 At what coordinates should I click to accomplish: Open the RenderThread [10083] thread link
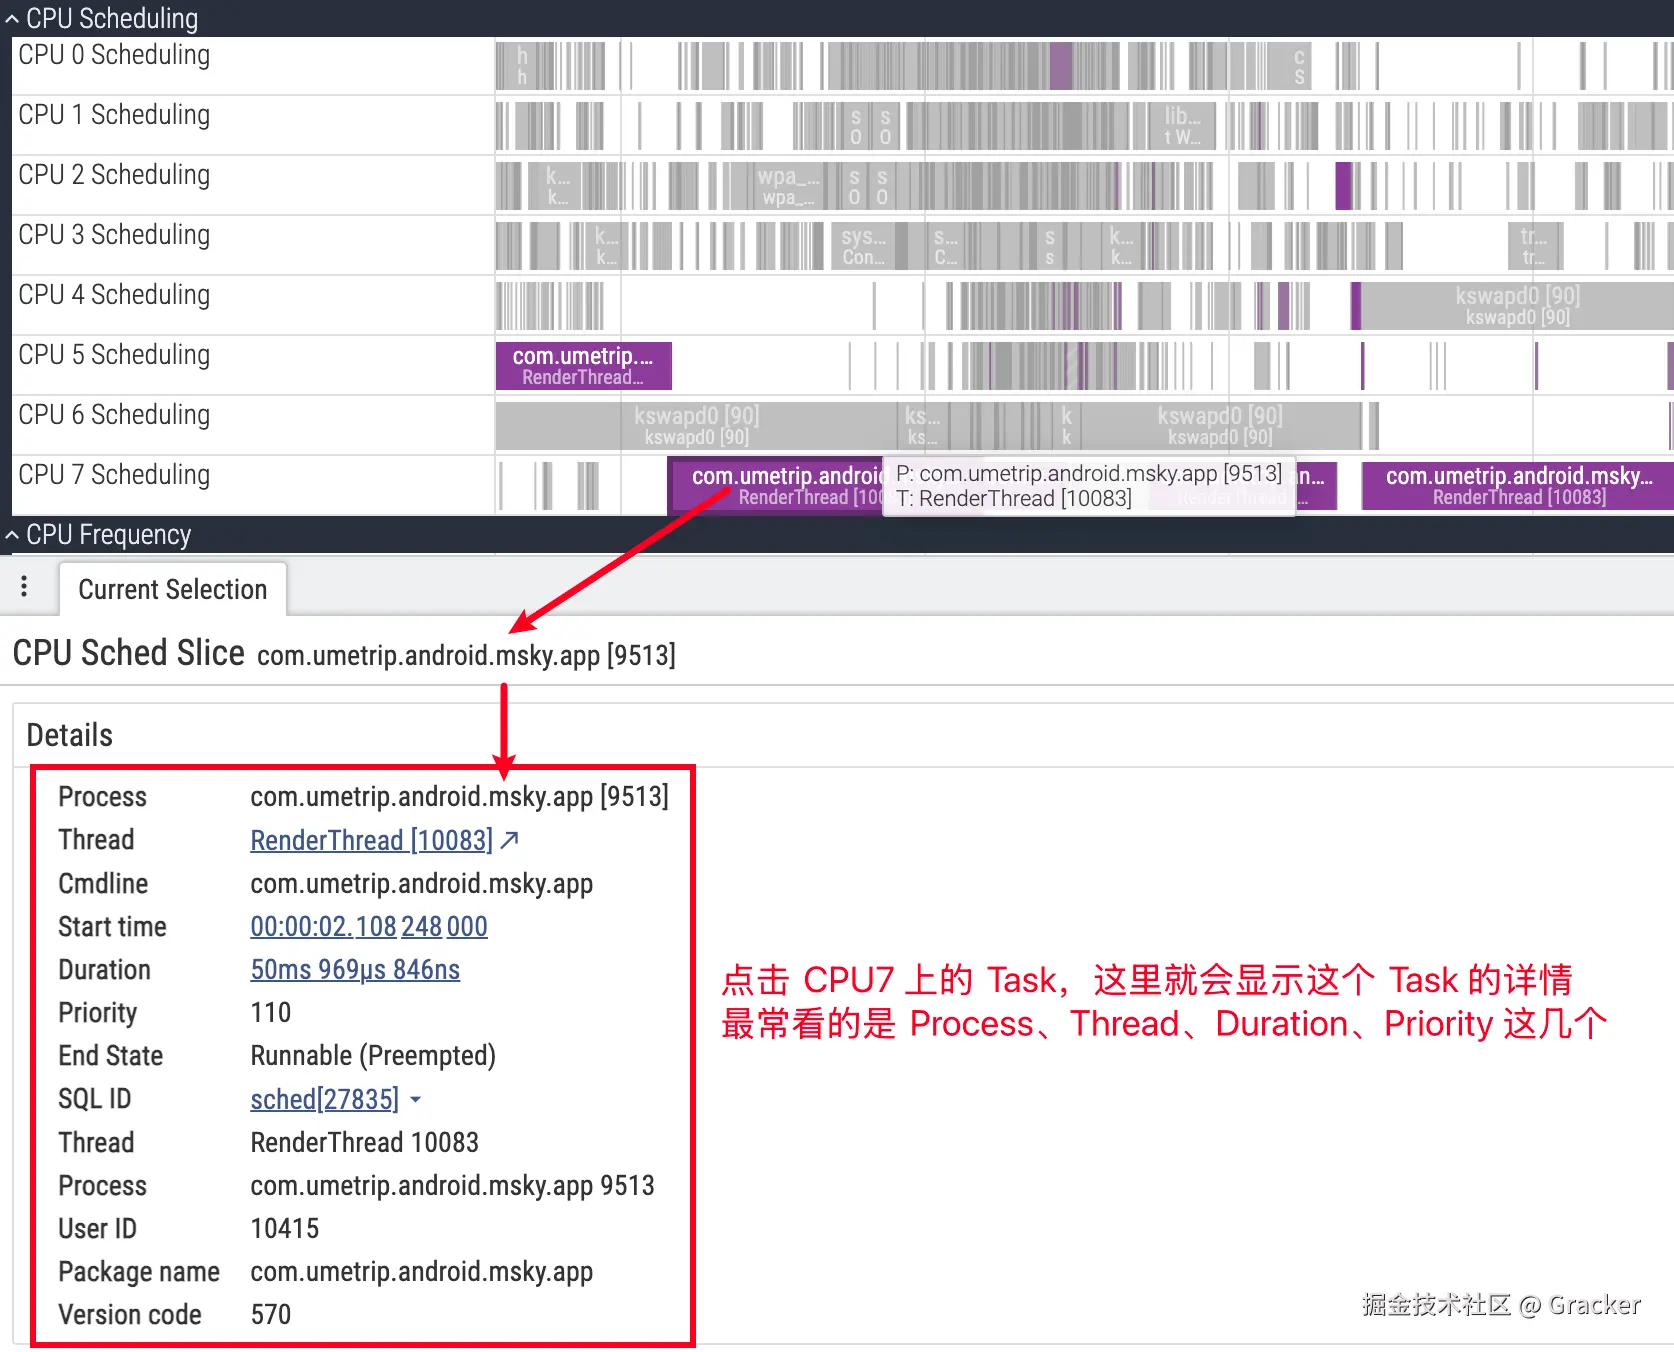click(x=371, y=840)
